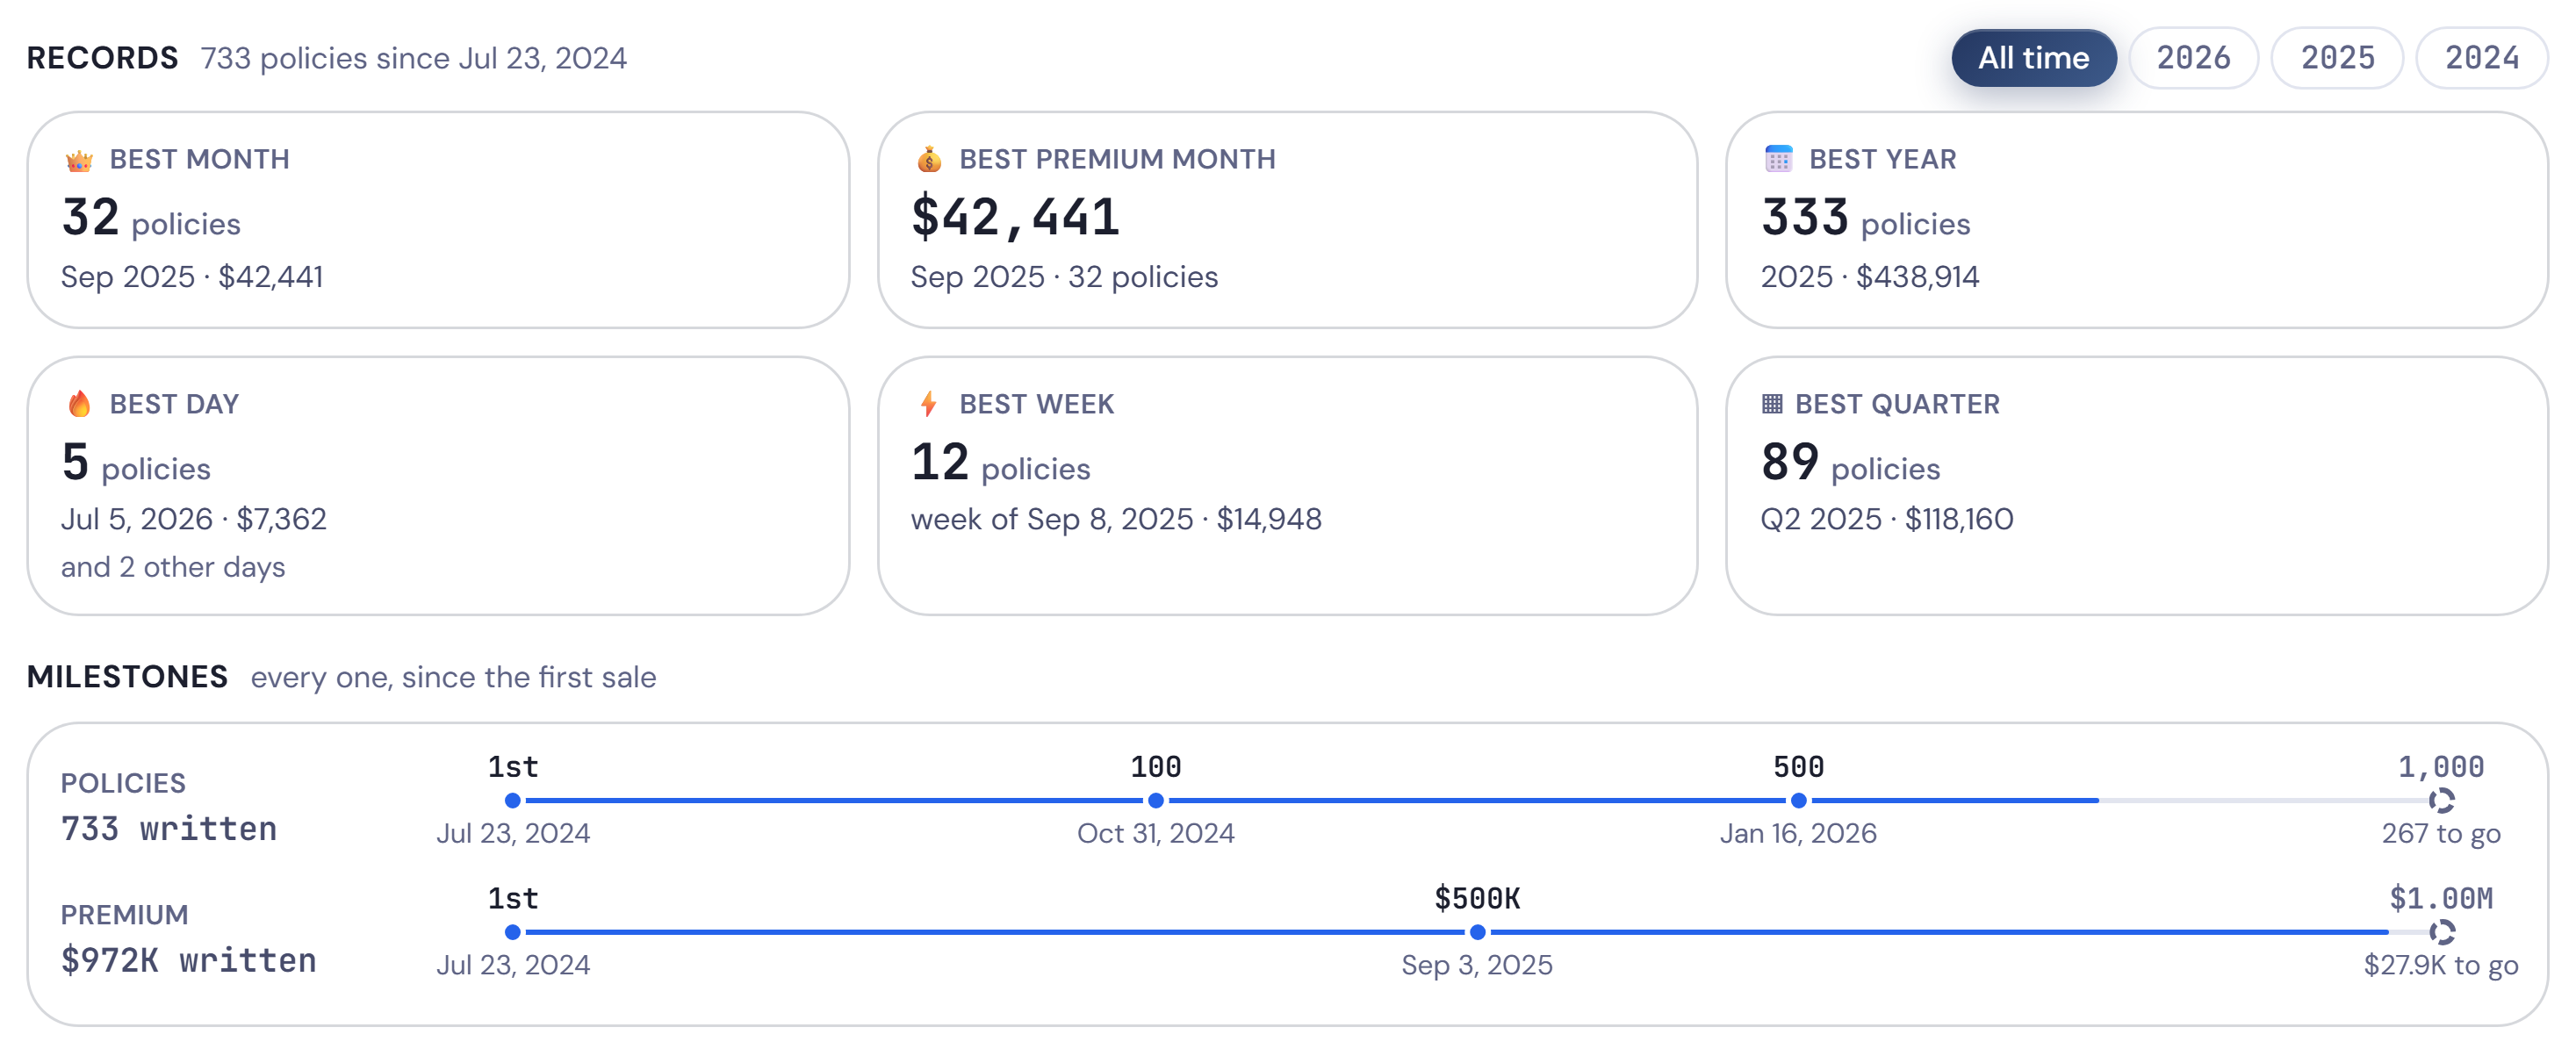2576x1056 pixels.
Task: Click the lightning bolt icon on Best Week
Action: (928, 404)
